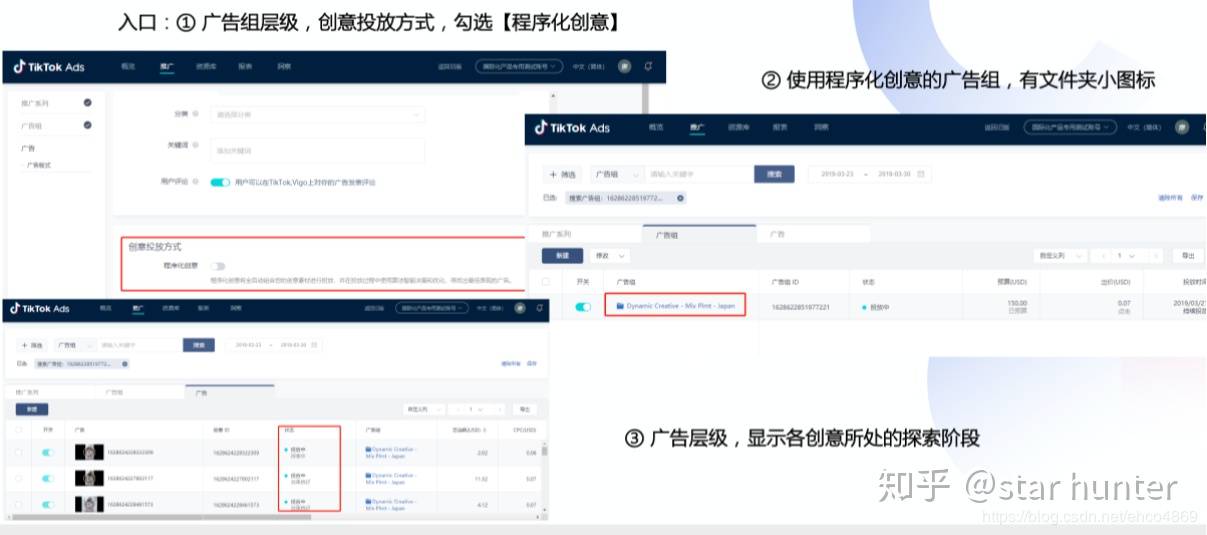Remove the search filter chip in bottom-left window

[x=124, y=364]
